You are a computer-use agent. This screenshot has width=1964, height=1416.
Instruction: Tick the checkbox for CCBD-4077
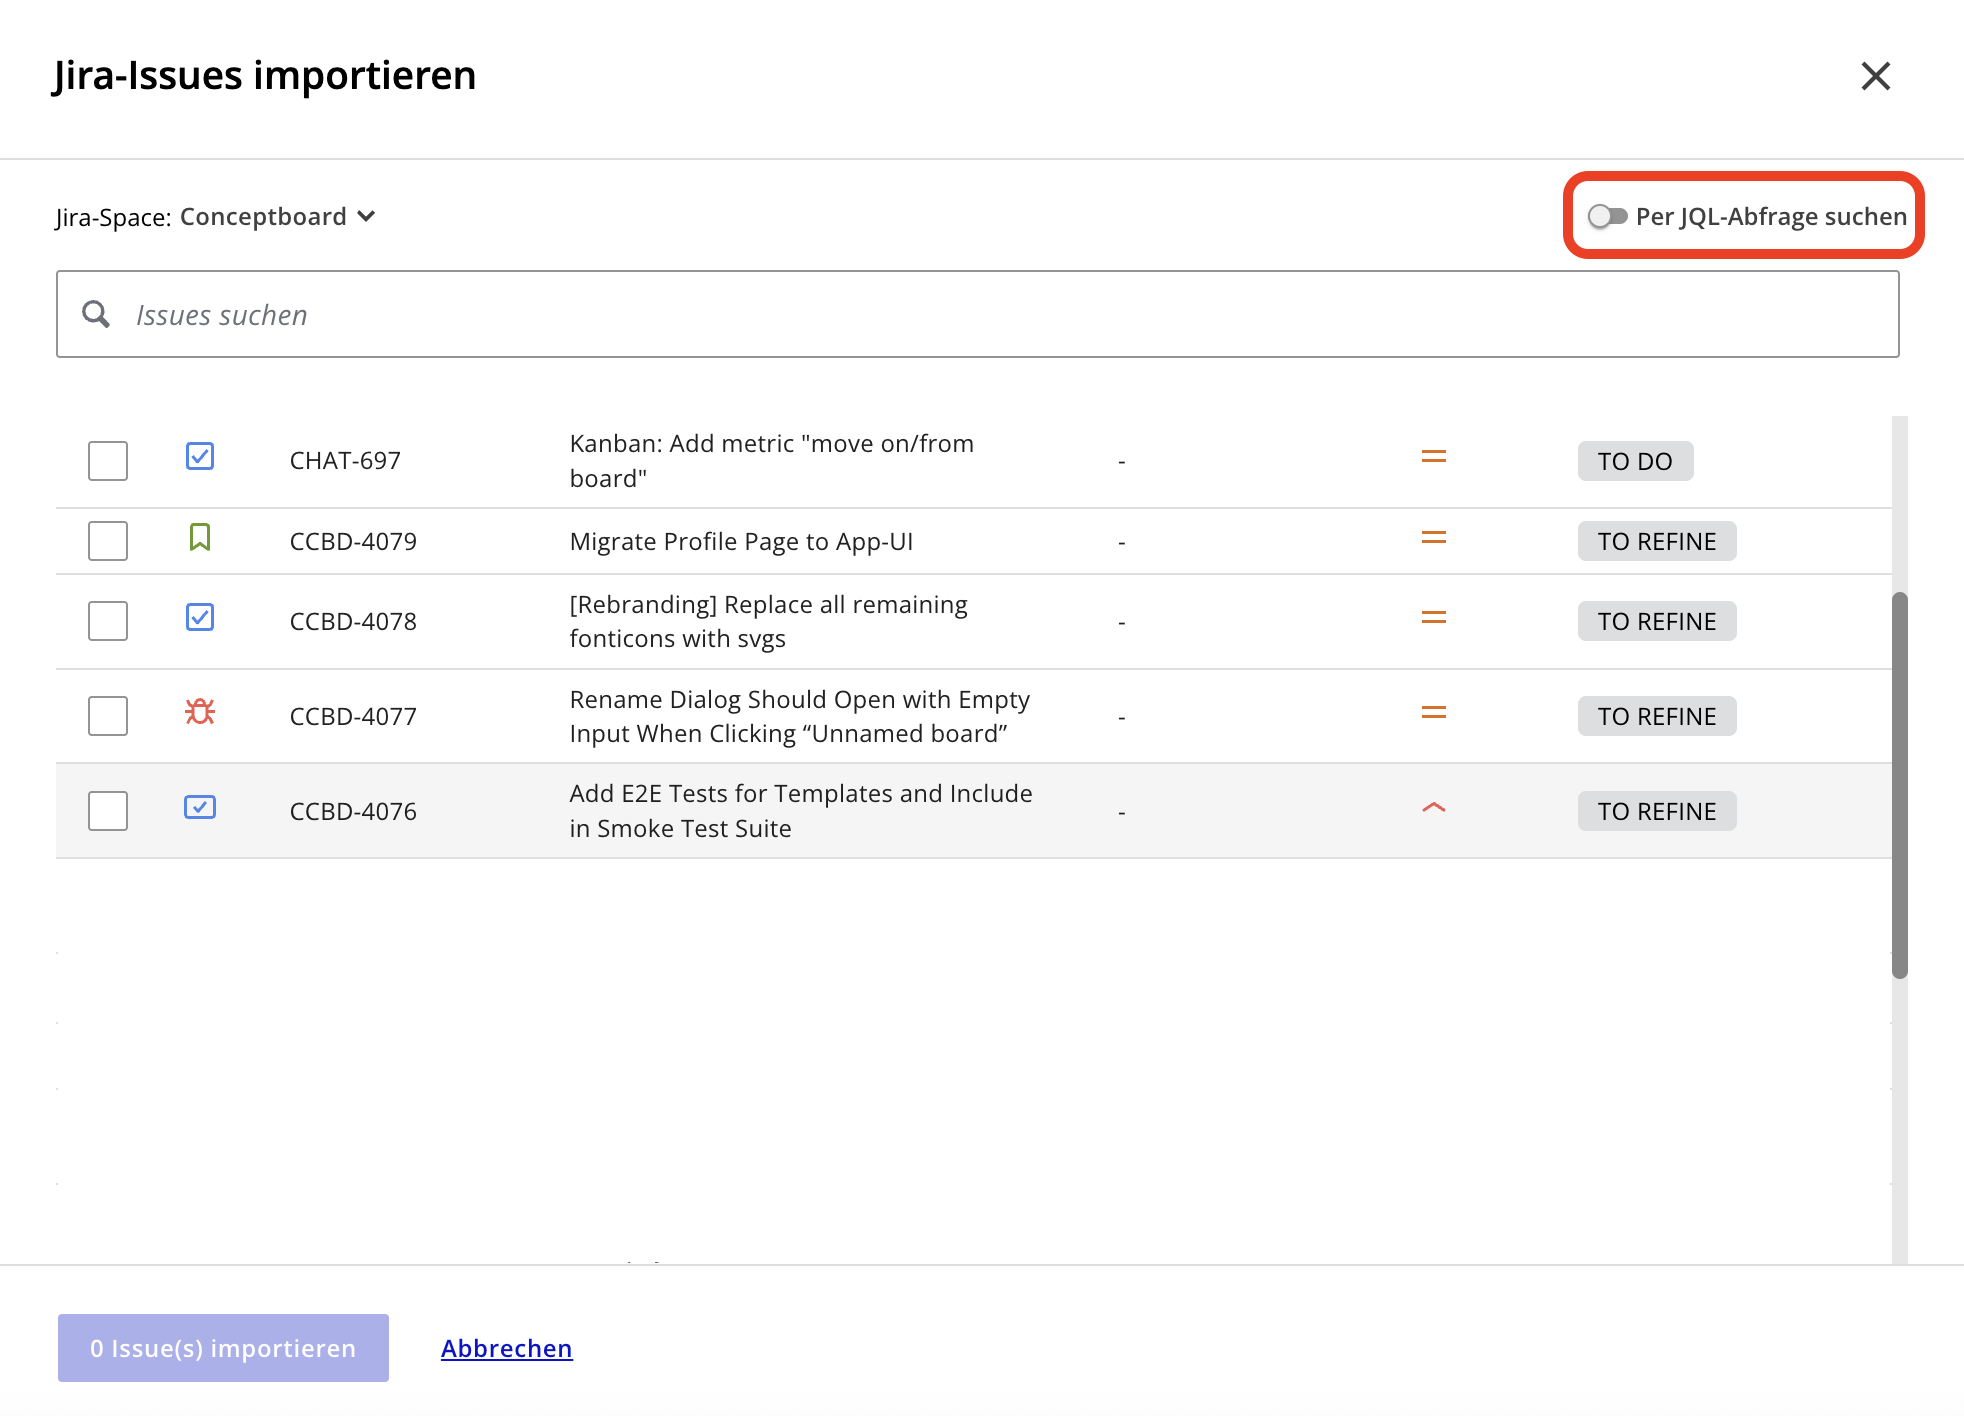pyautogui.click(x=108, y=716)
